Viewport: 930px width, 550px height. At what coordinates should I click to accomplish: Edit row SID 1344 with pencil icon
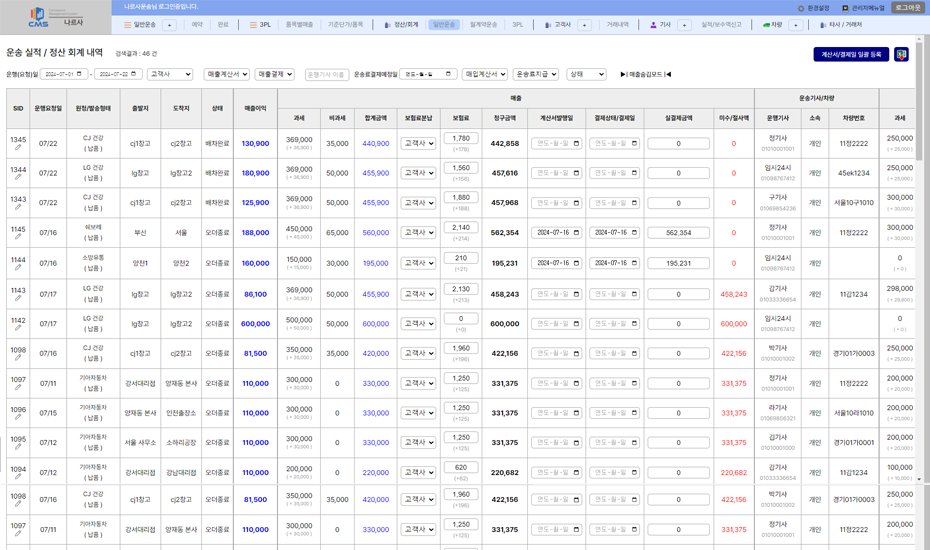18,177
